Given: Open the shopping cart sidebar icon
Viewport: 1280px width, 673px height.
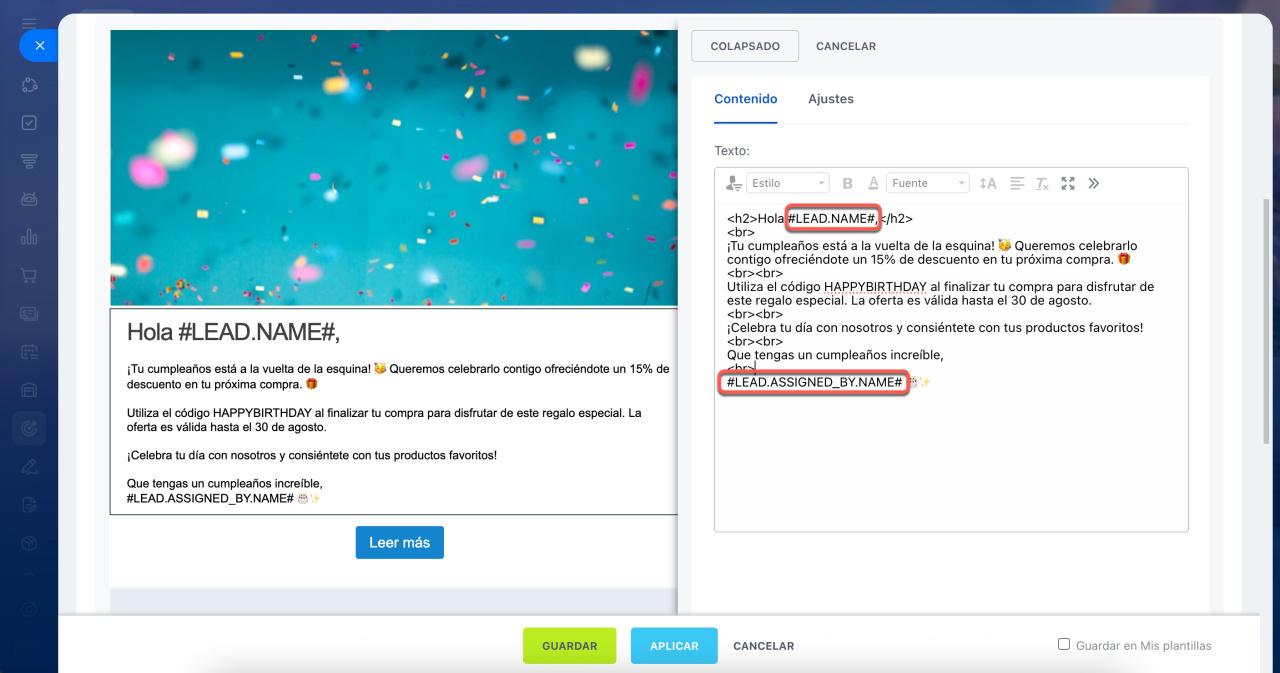Looking at the screenshot, I should pyautogui.click(x=29, y=275).
